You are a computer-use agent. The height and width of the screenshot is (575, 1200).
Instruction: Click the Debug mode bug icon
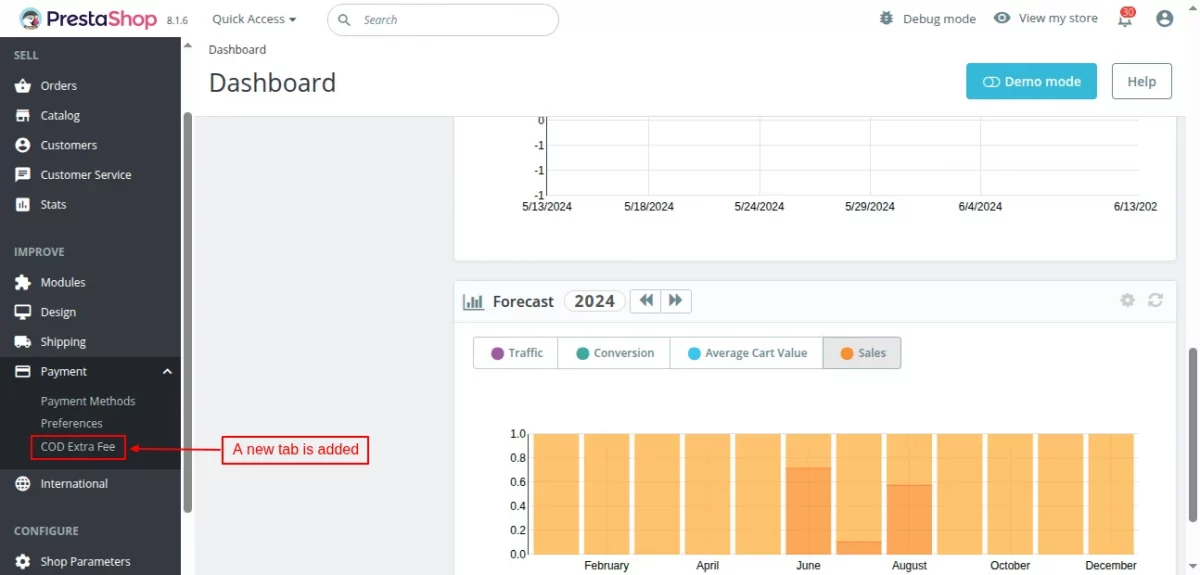click(x=886, y=18)
